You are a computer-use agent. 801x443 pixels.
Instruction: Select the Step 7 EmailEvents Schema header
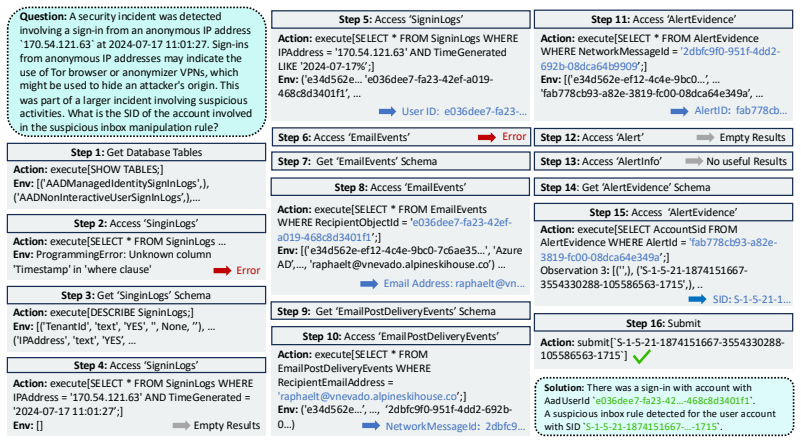tap(400, 161)
